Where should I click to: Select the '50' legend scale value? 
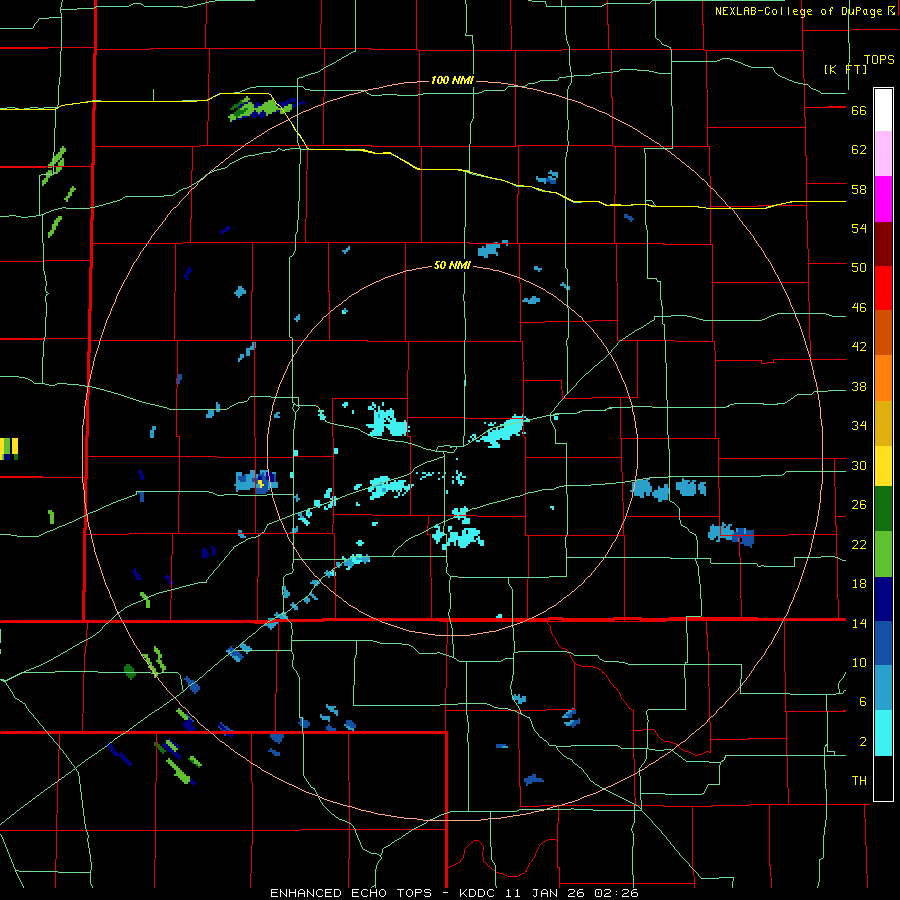click(859, 268)
